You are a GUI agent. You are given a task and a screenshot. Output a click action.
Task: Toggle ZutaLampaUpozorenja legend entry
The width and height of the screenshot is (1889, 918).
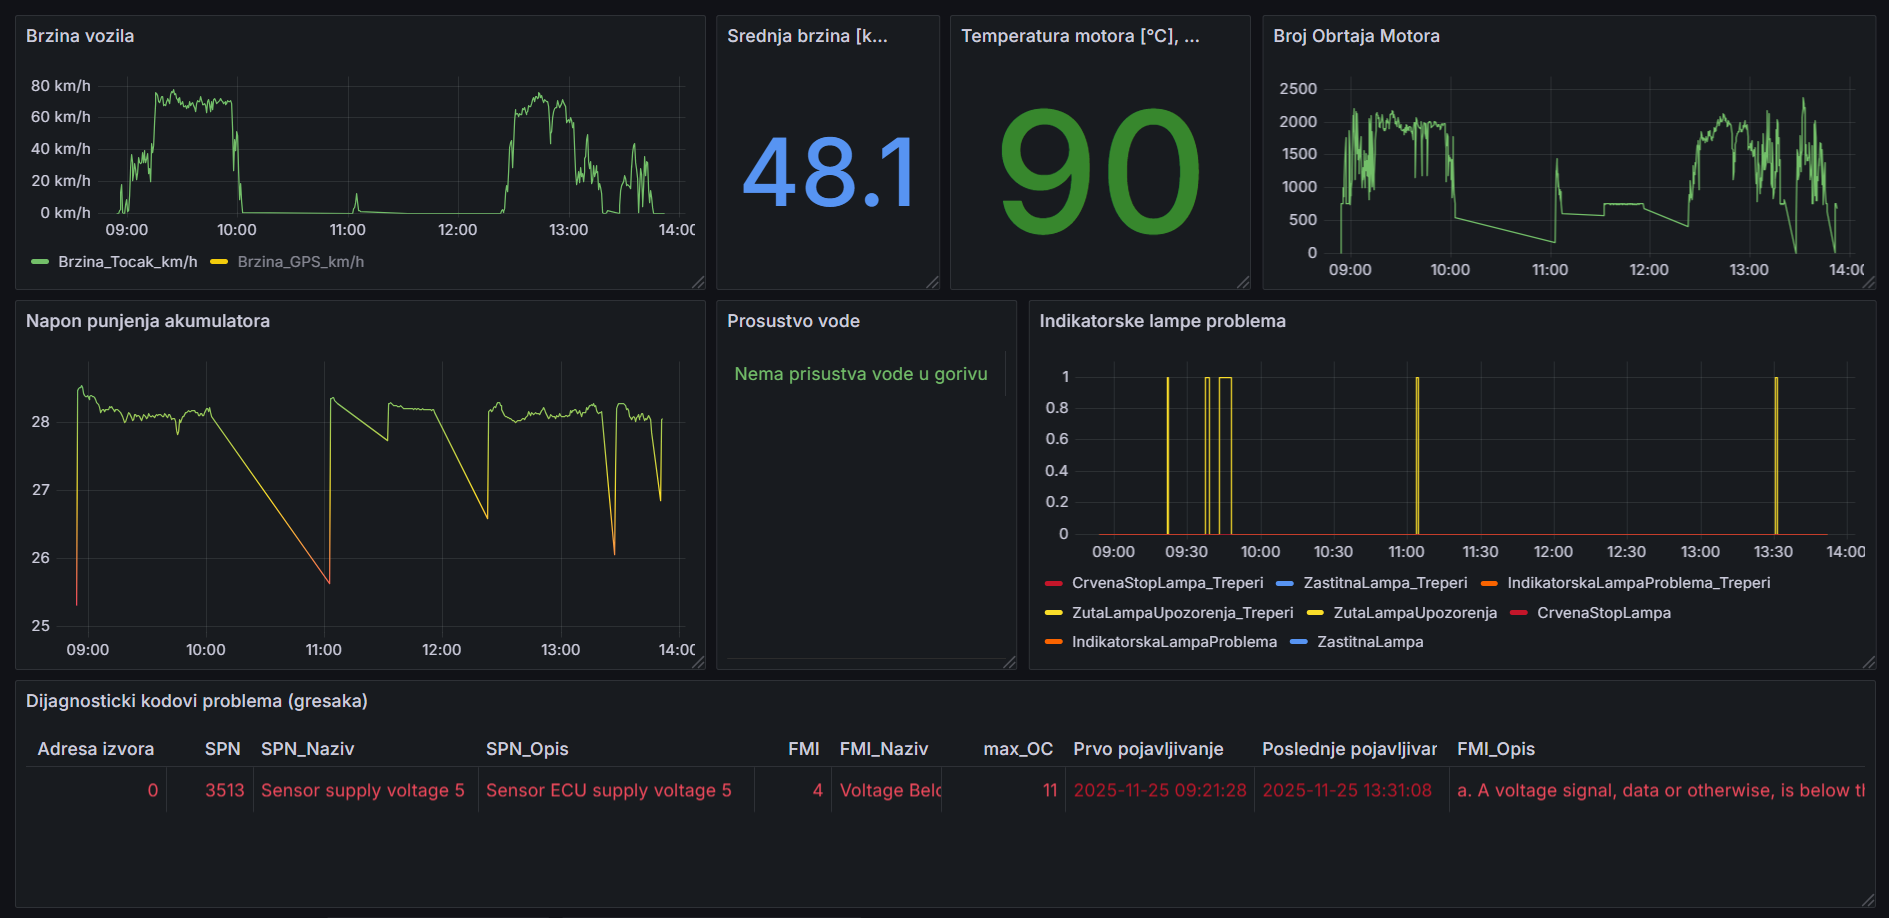(x=1415, y=613)
